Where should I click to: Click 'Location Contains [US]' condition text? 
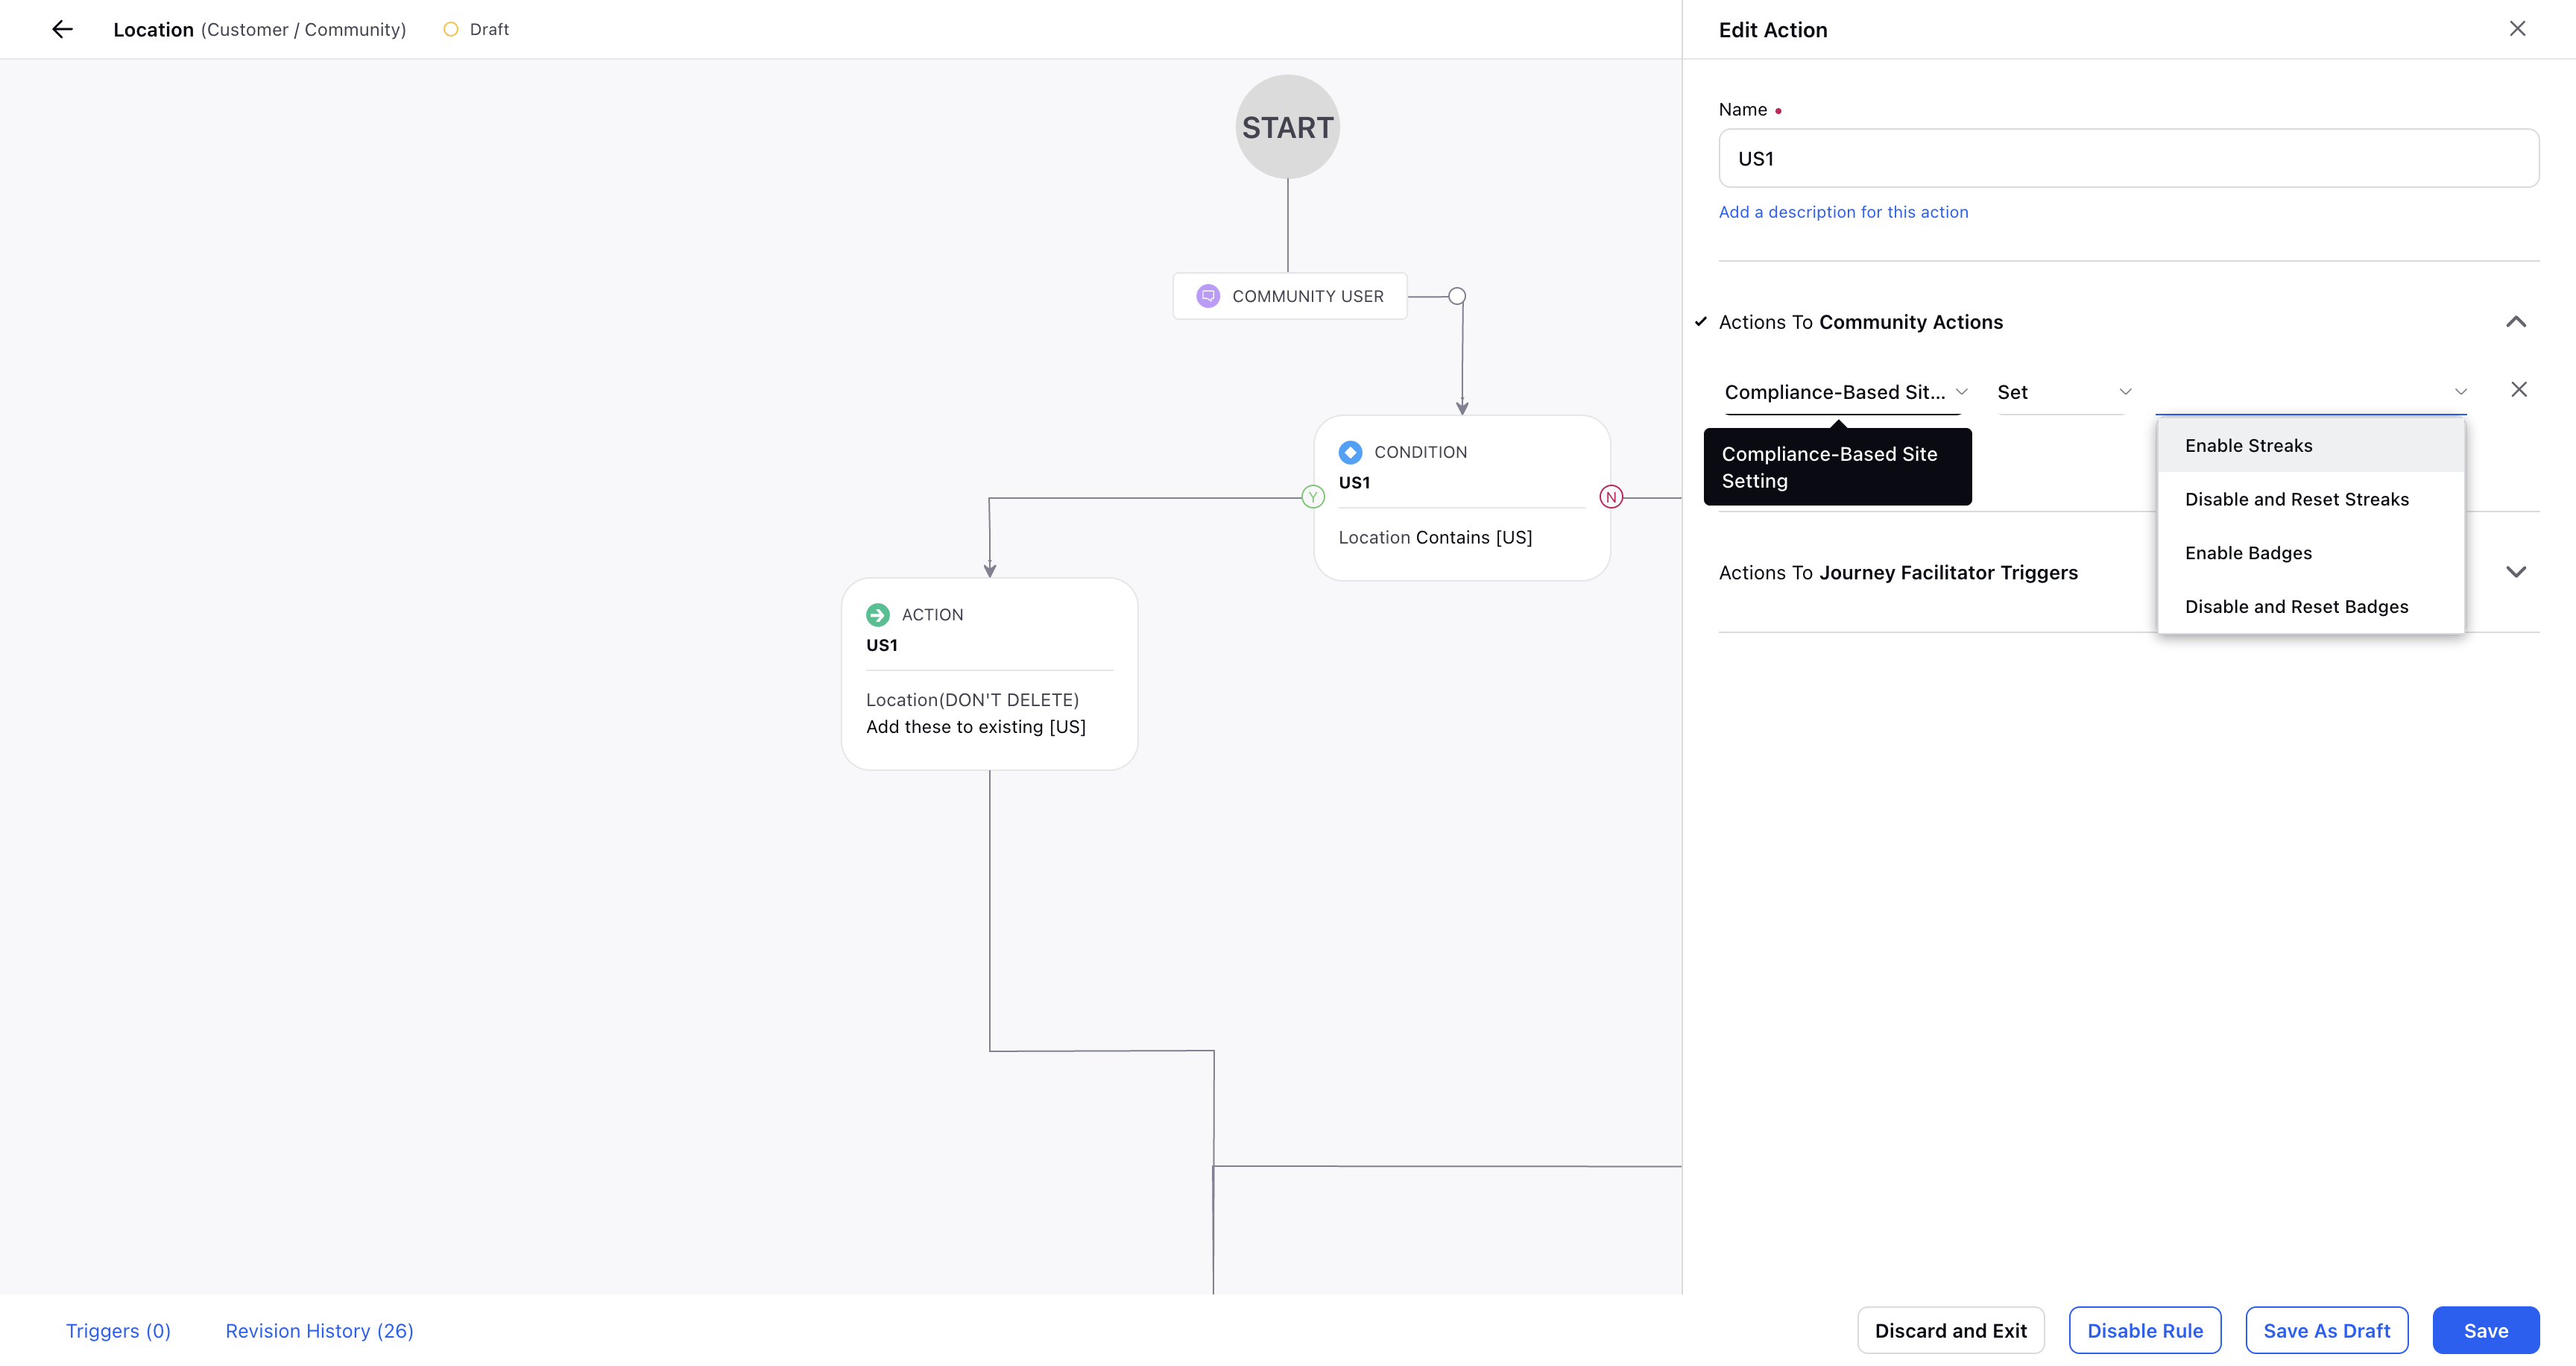1435,538
